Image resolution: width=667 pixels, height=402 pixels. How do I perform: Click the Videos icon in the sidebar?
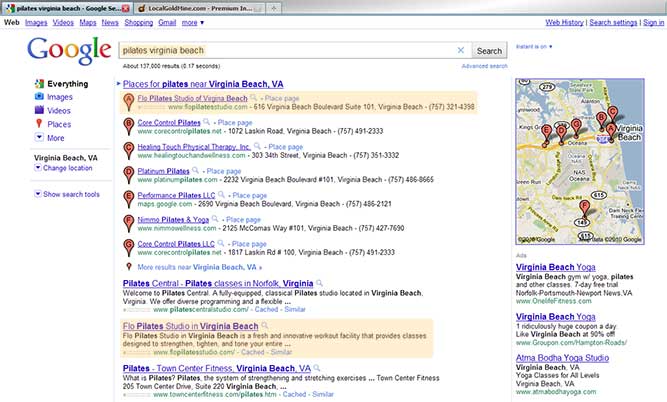point(39,110)
